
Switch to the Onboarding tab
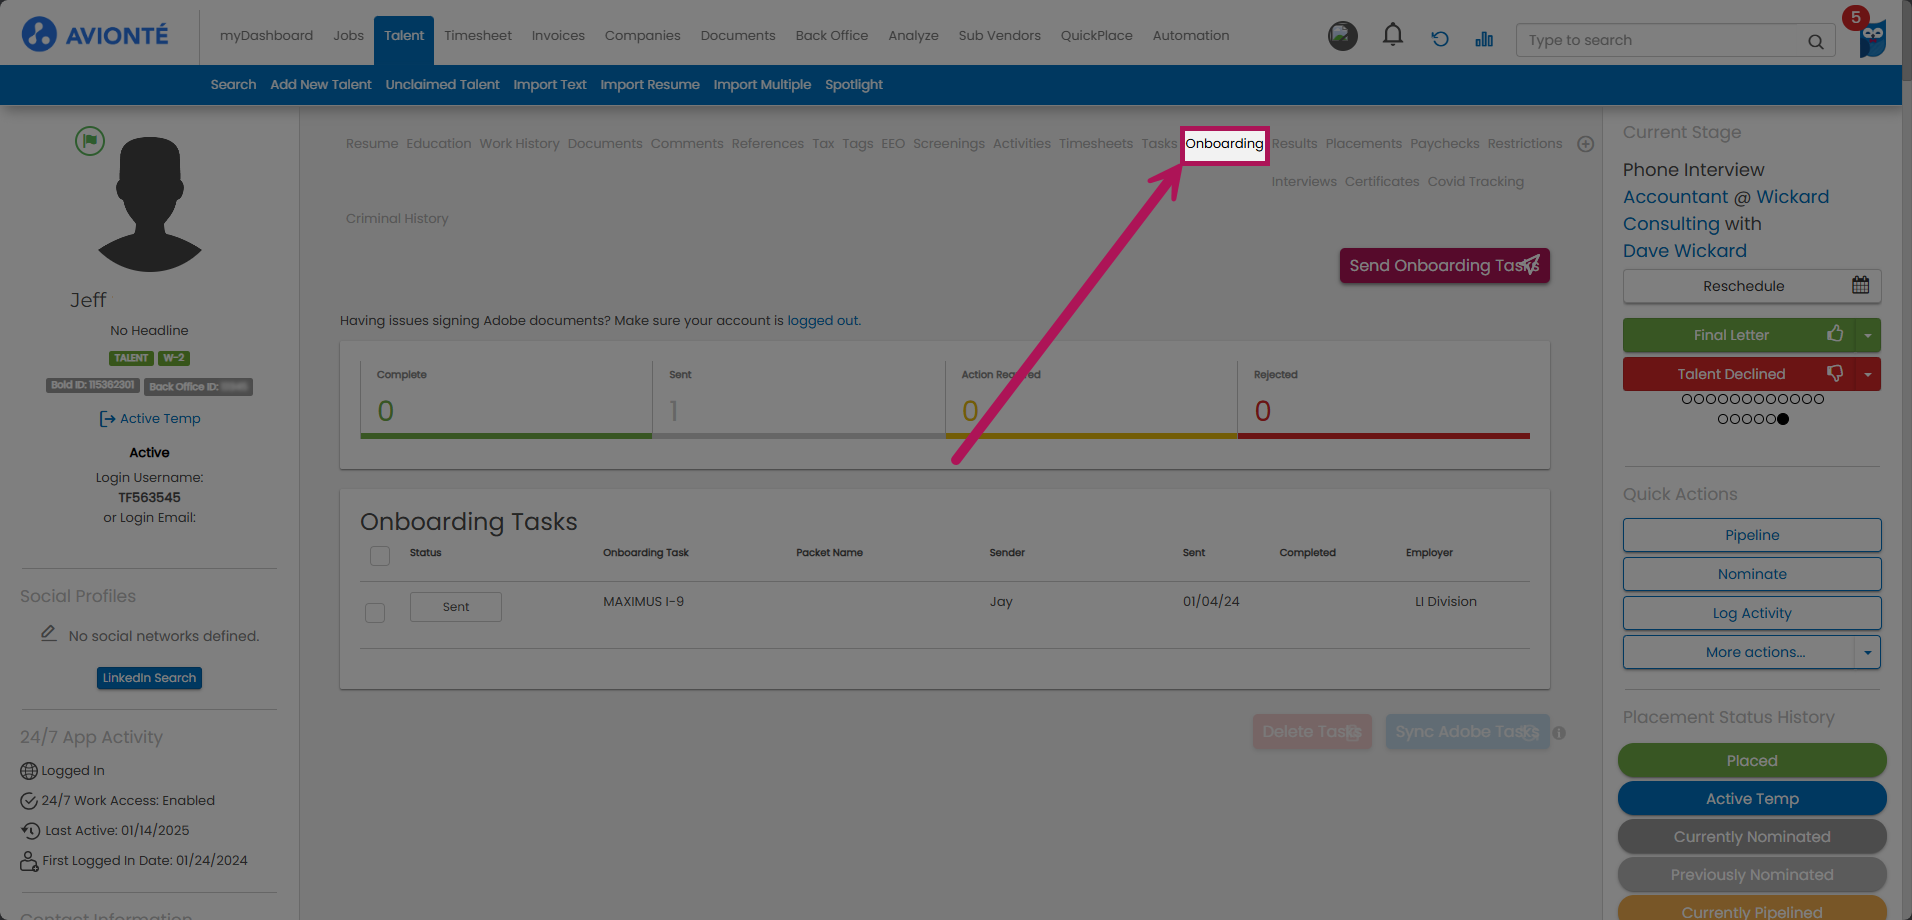[x=1224, y=144]
